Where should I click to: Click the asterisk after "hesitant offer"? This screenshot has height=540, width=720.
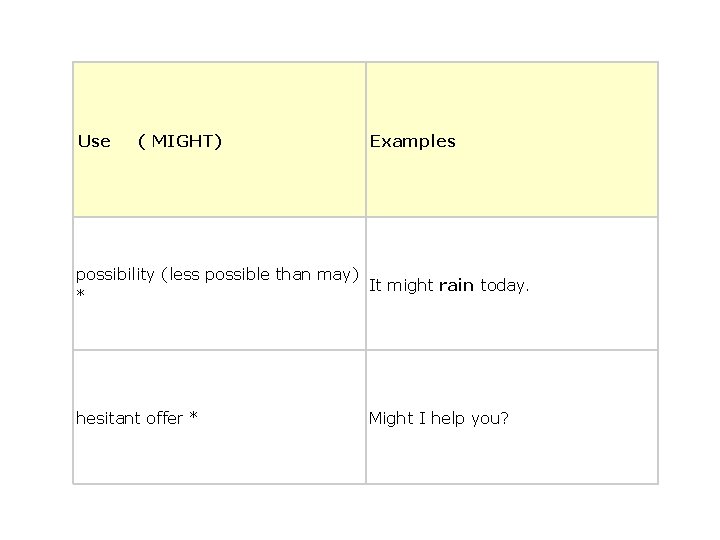click(194, 416)
